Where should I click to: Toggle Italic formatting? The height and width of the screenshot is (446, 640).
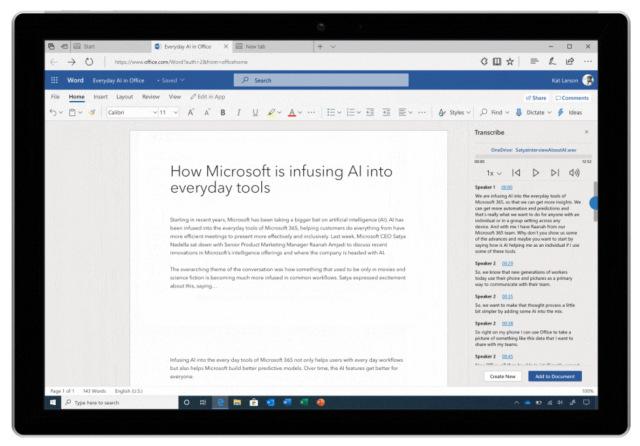coord(239,112)
